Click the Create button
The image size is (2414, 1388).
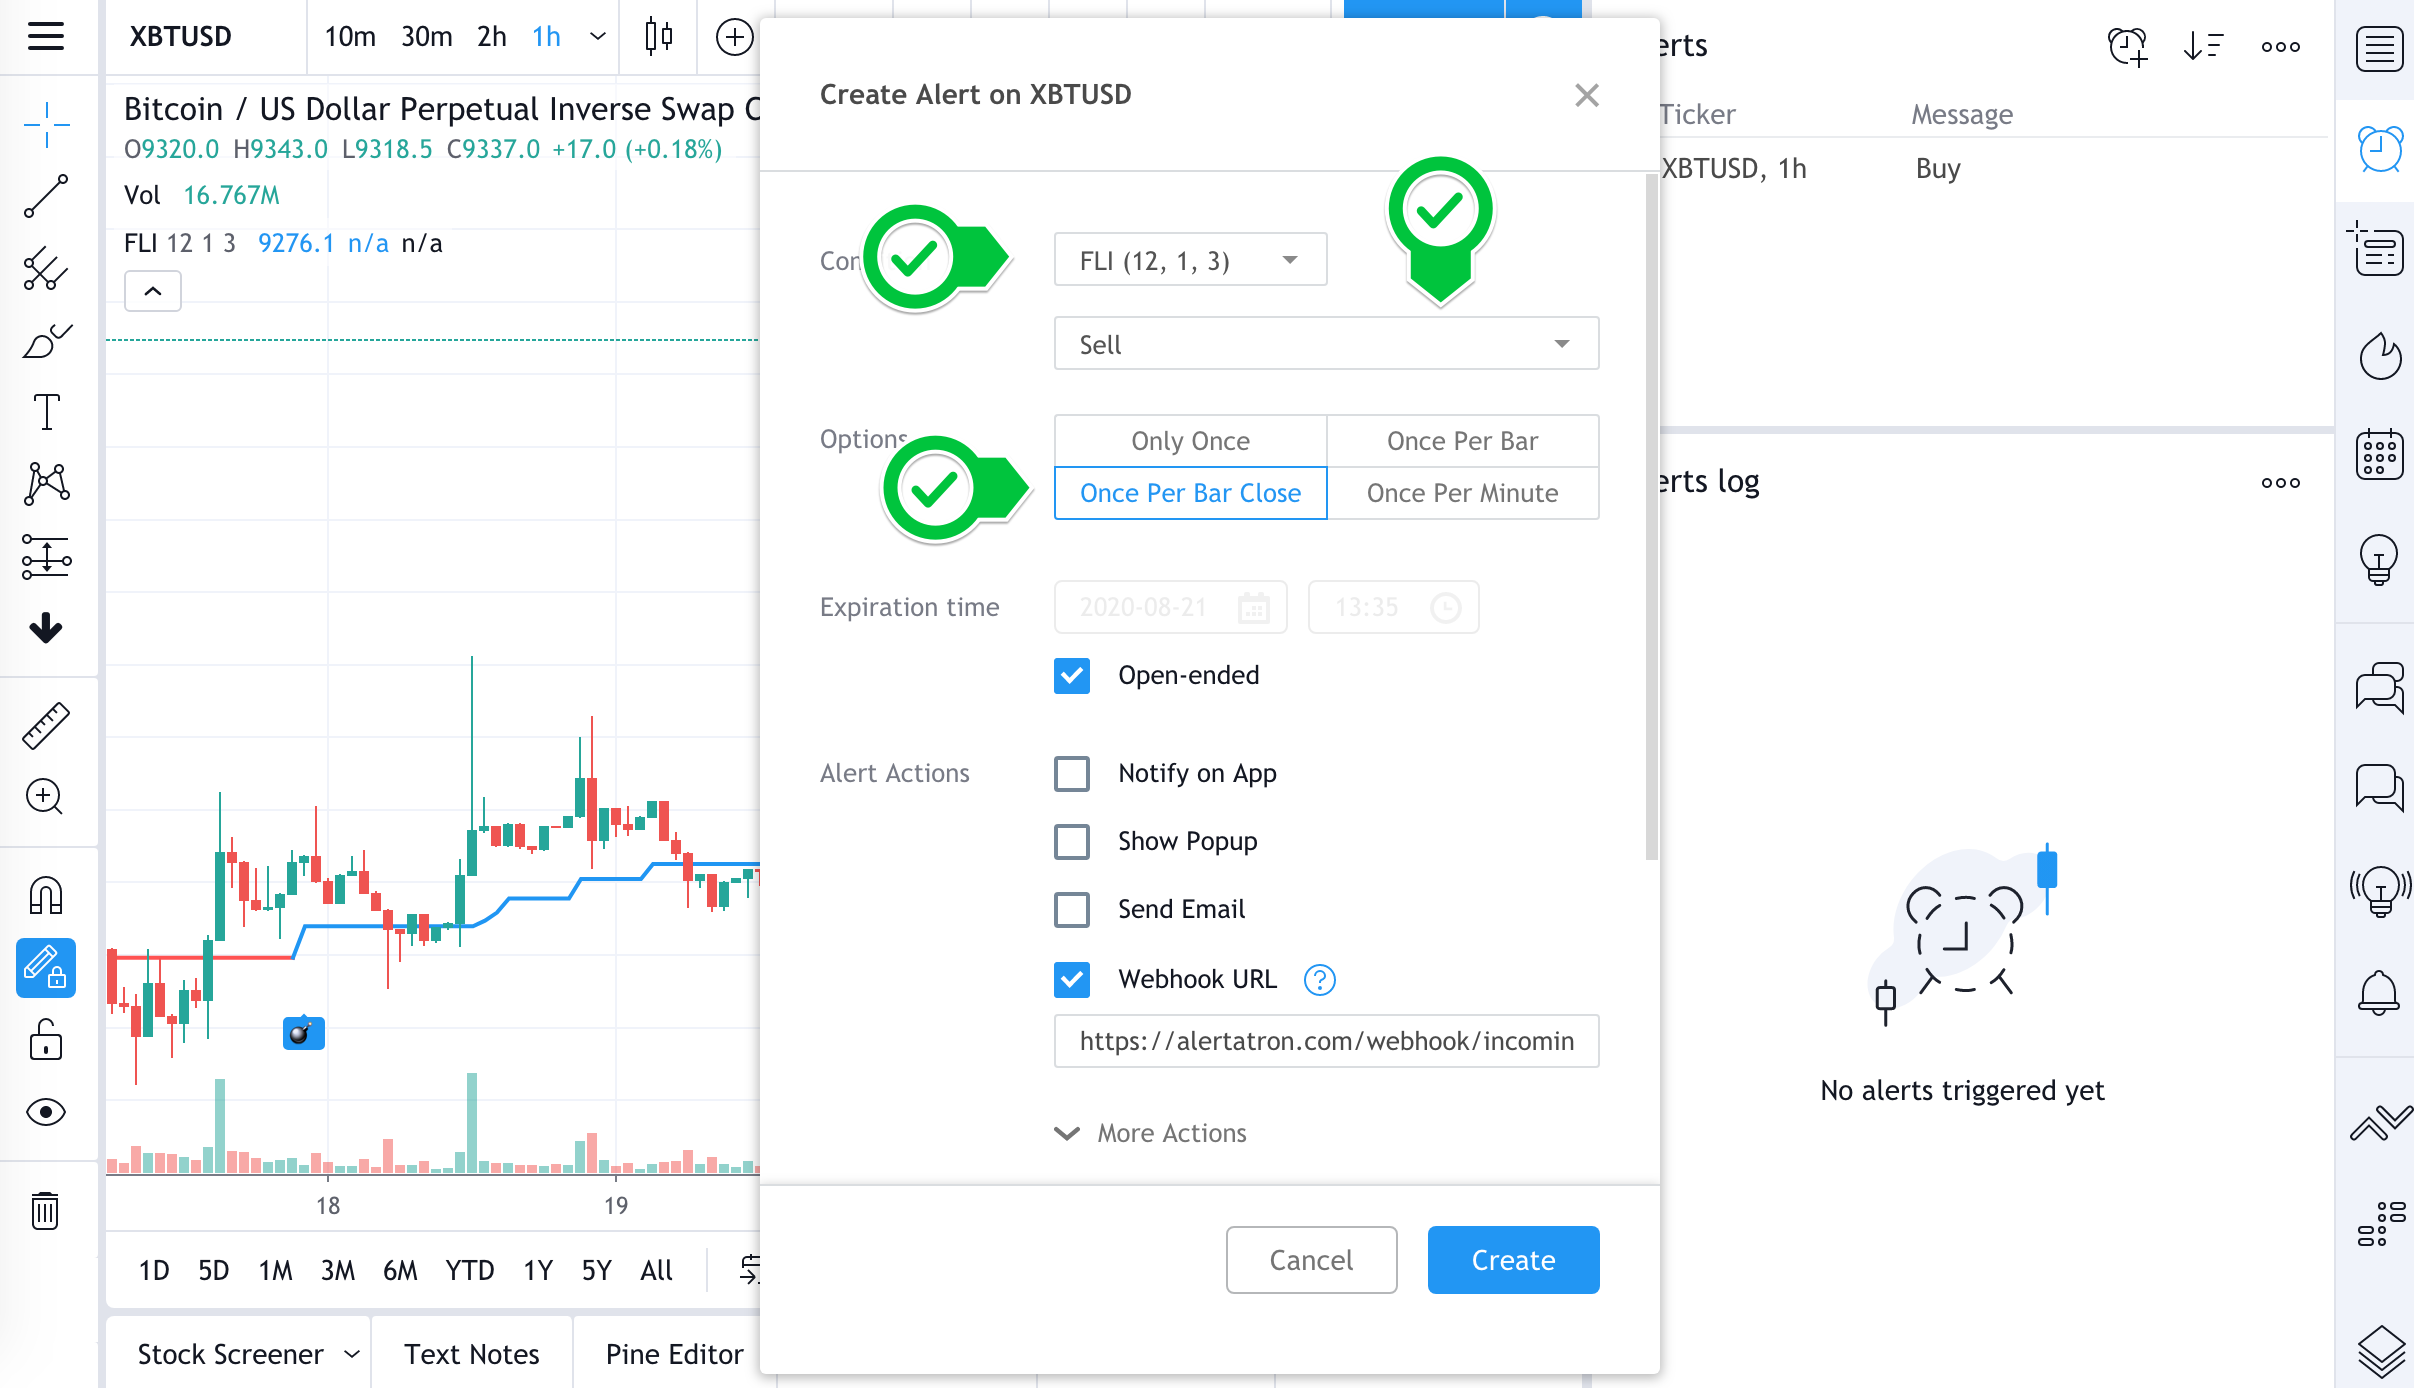pos(1512,1259)
